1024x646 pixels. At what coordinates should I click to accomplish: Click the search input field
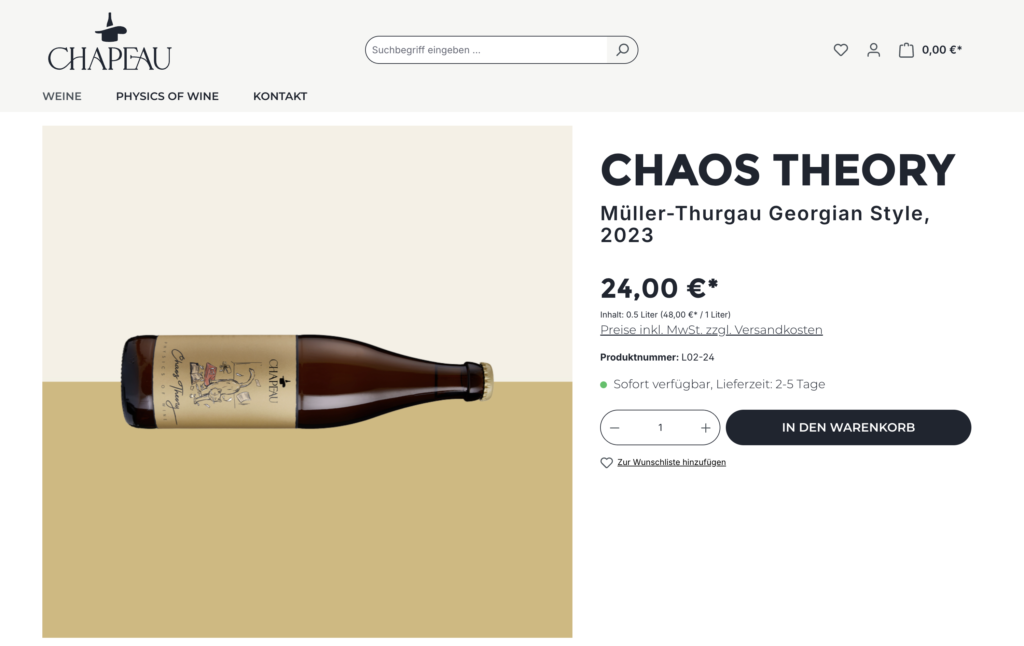[480, 49]
